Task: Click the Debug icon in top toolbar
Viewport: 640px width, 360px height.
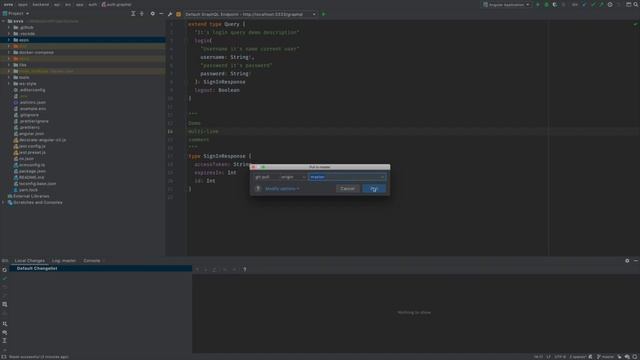Action: [546, 4]
